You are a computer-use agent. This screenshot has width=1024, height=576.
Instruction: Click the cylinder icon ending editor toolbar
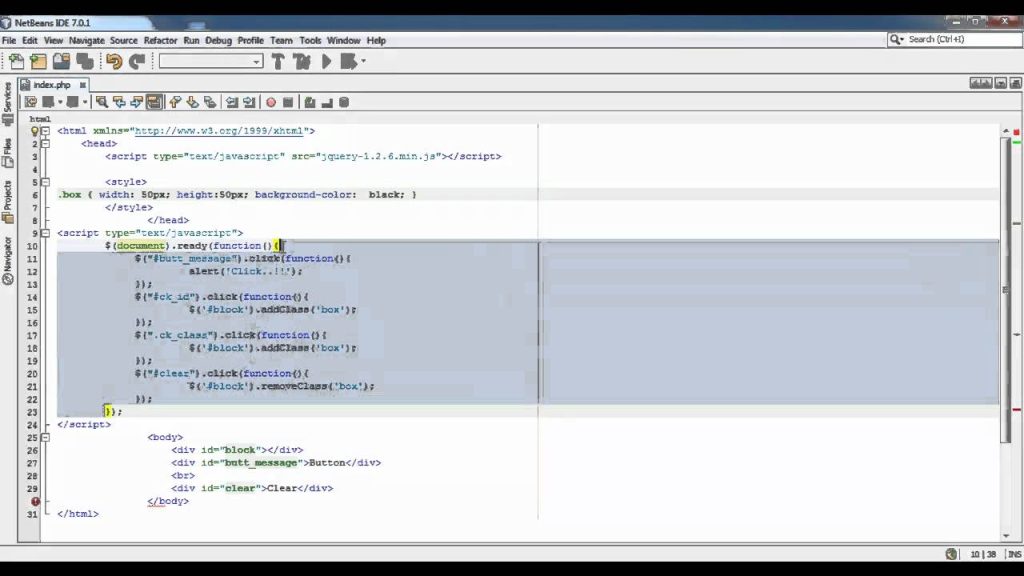pyautogui.click(x=344, y=102)
